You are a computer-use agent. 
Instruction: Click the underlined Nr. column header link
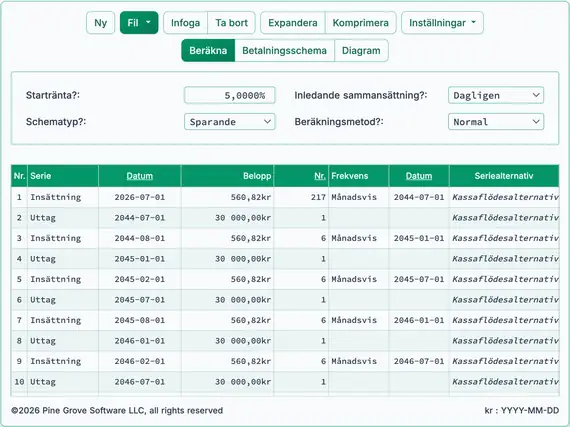(320, 176)
